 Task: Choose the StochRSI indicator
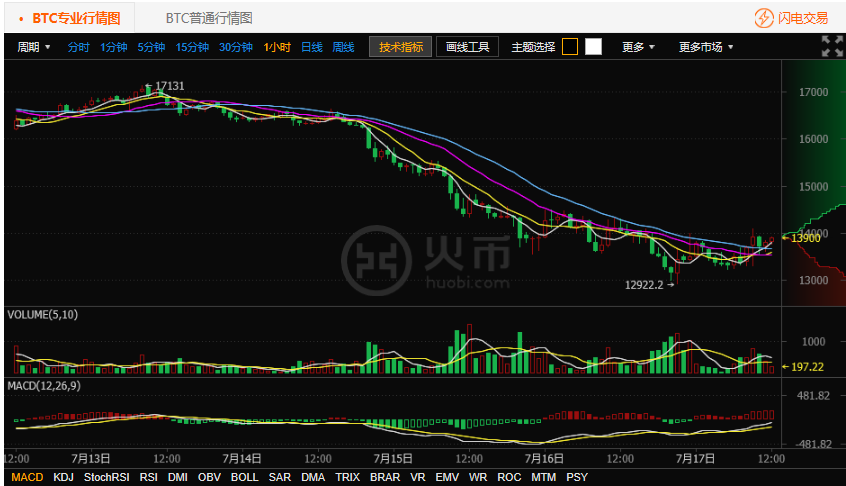[x=106, y=477]
